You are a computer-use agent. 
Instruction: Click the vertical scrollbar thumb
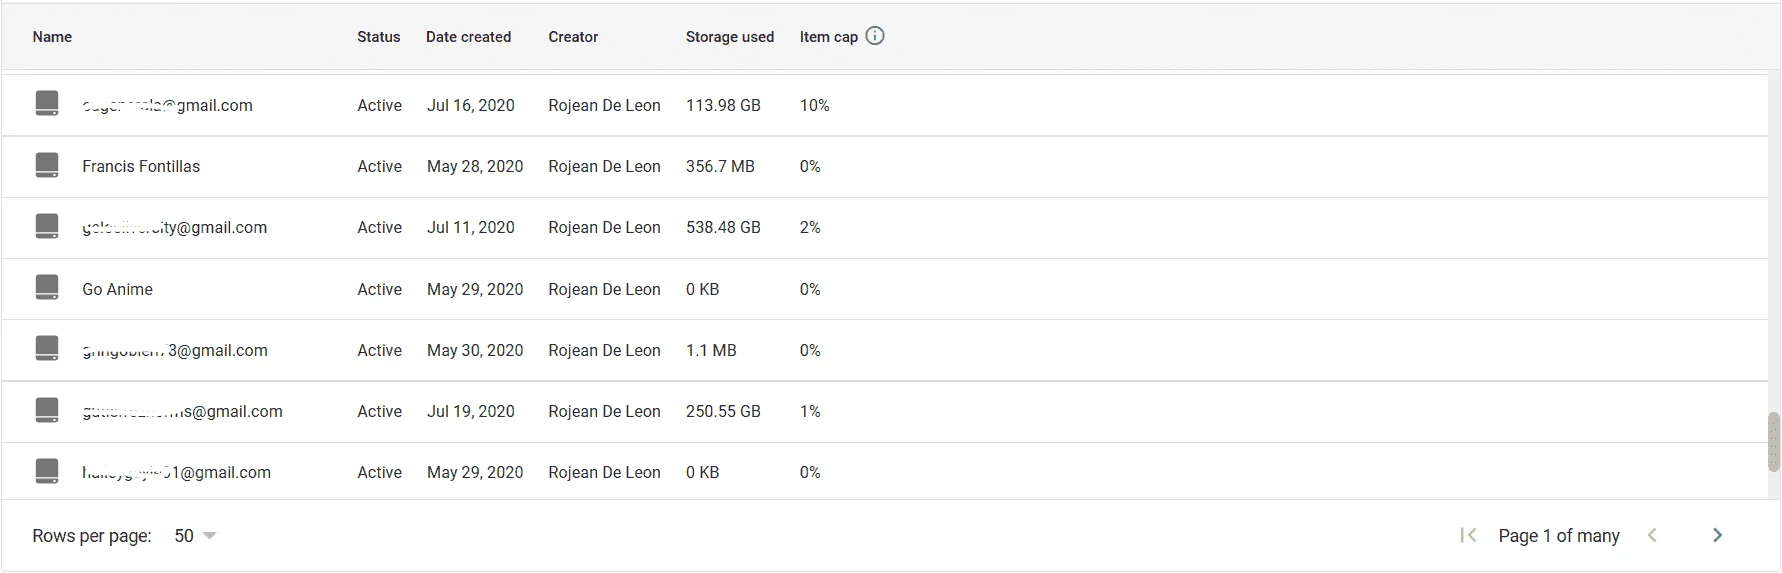pyautogui.click(x=1774, y=441)
